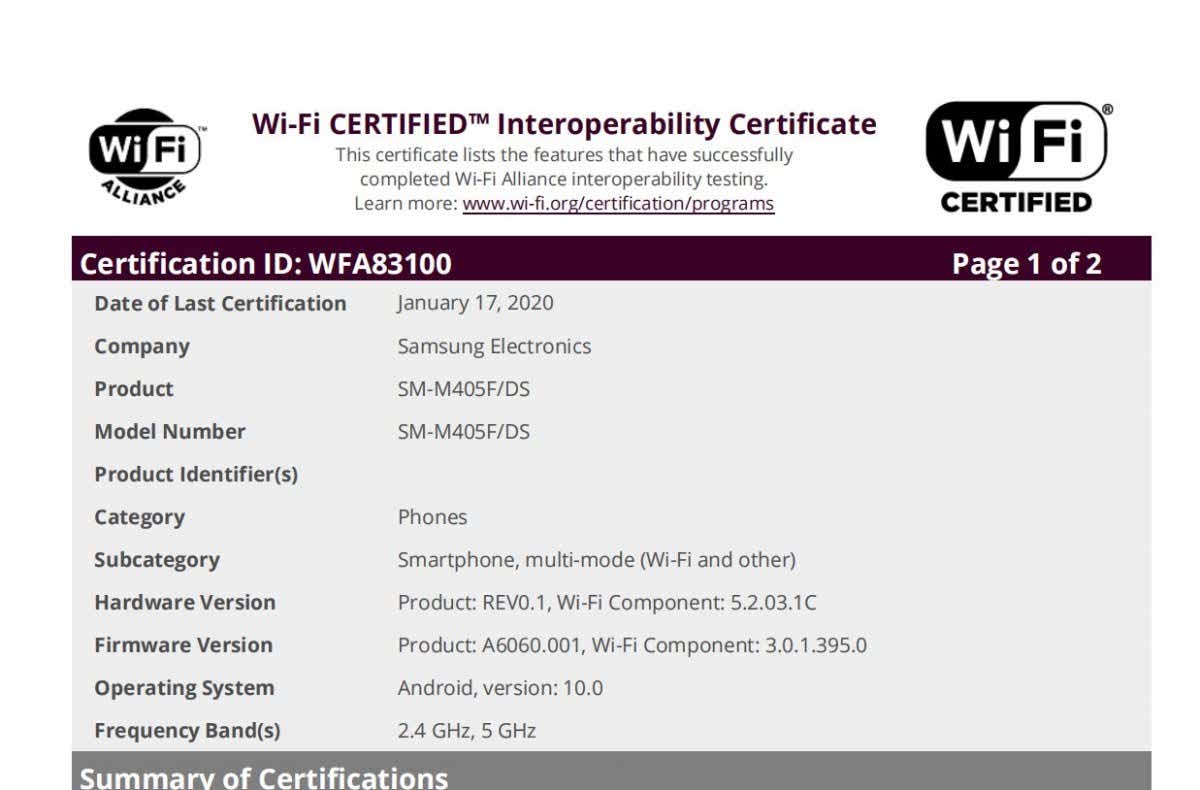This screenshot has width=1200, height=790.
Task: Select the Certification ID WFA83100 header
Action: [265, 264]
